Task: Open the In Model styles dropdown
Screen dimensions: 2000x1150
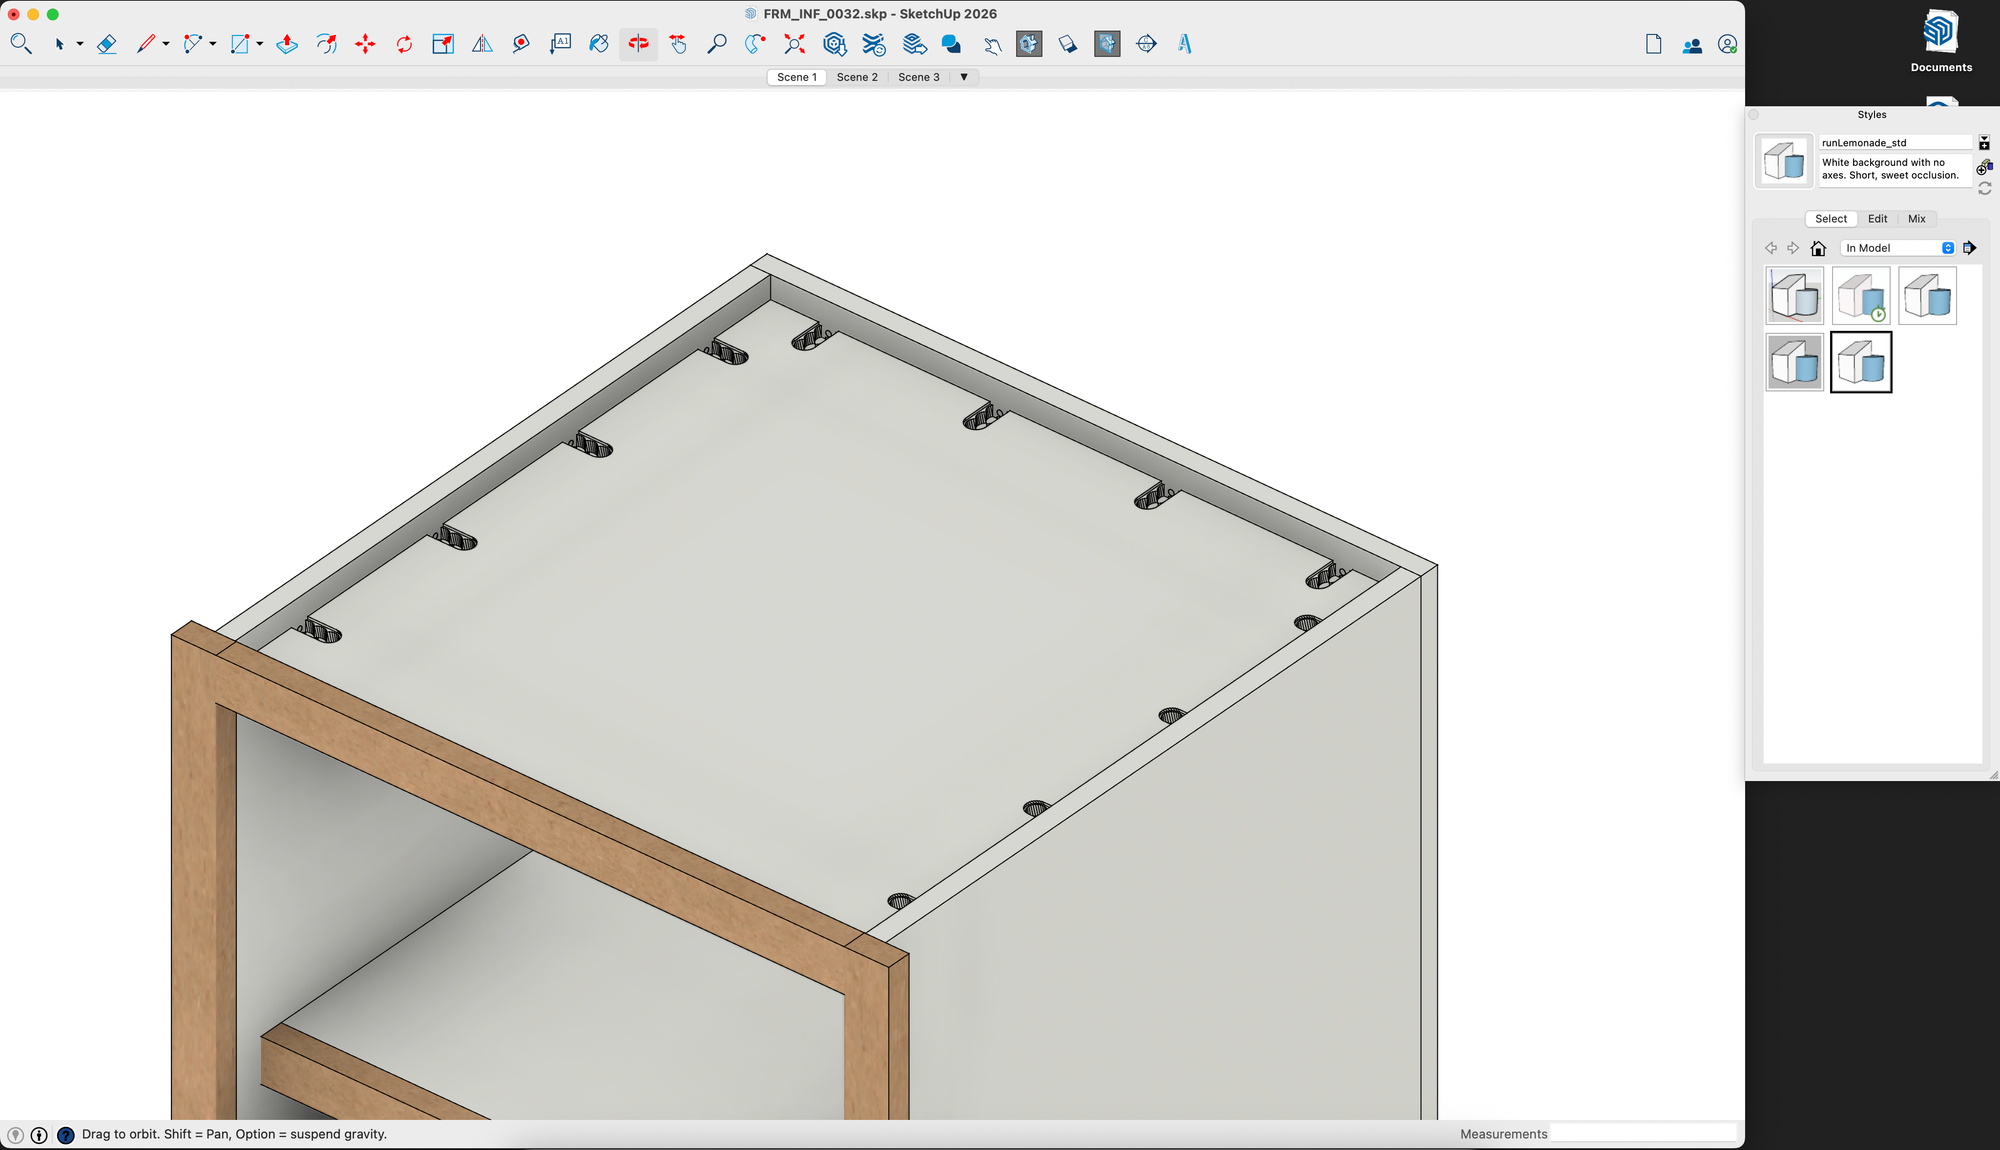Action: click(1898, 248)
